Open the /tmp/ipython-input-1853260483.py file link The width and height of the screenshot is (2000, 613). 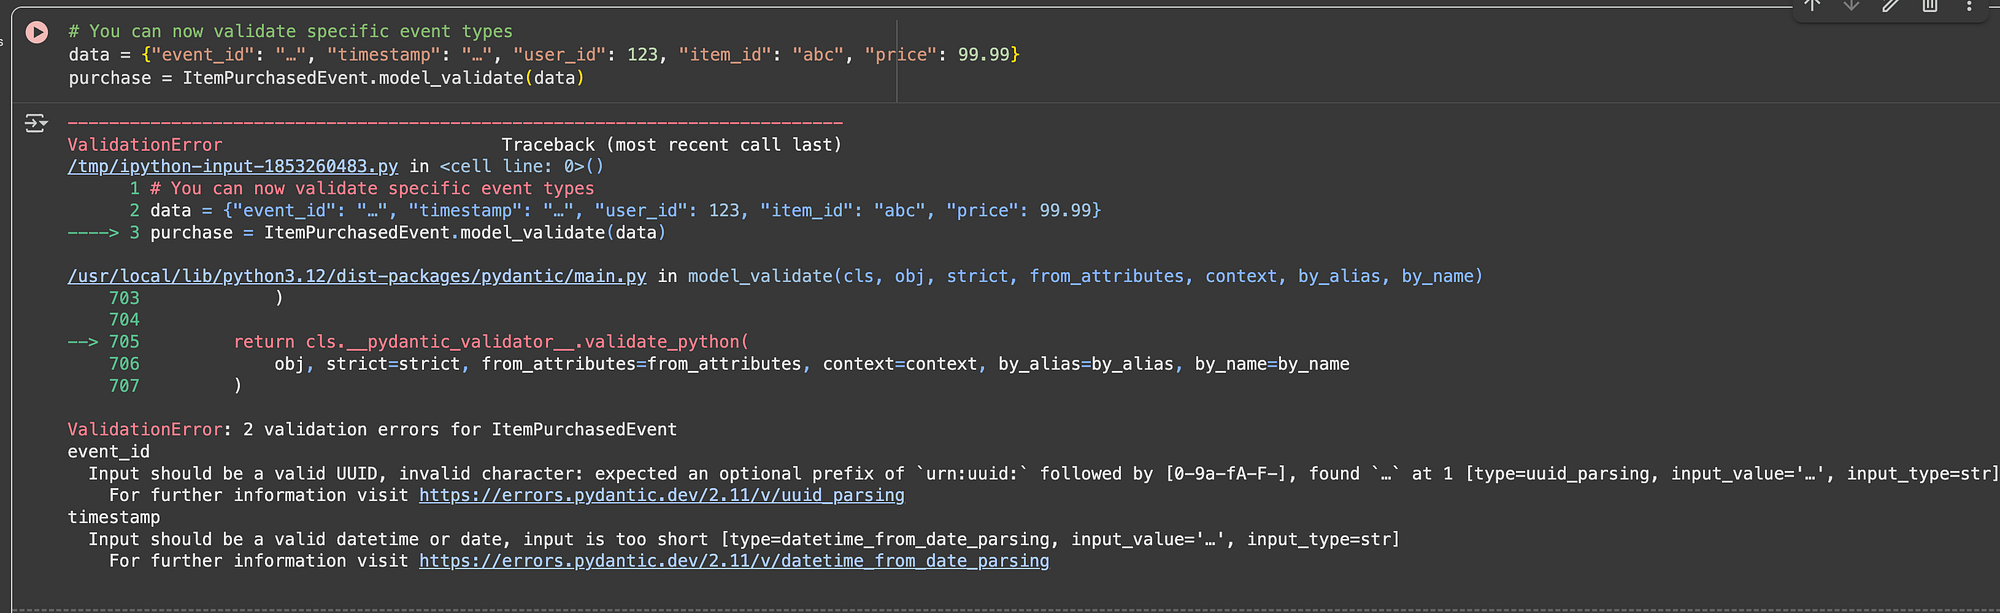(x=233, y=166)
